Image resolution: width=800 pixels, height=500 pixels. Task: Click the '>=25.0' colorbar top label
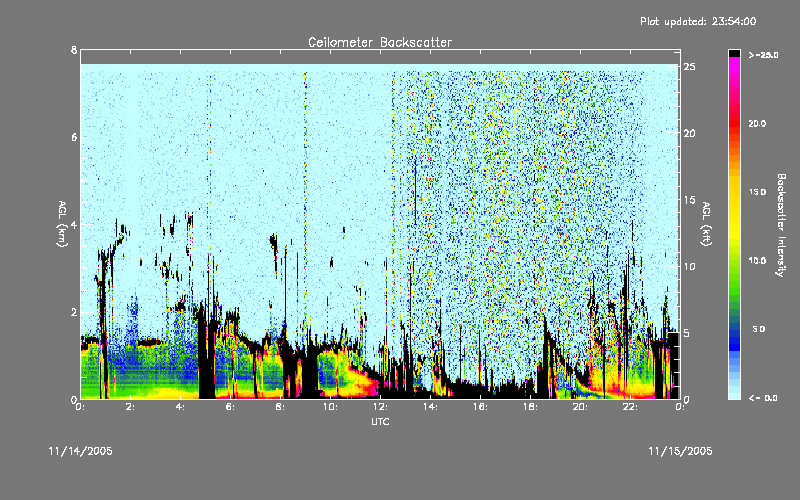point(763,55)
